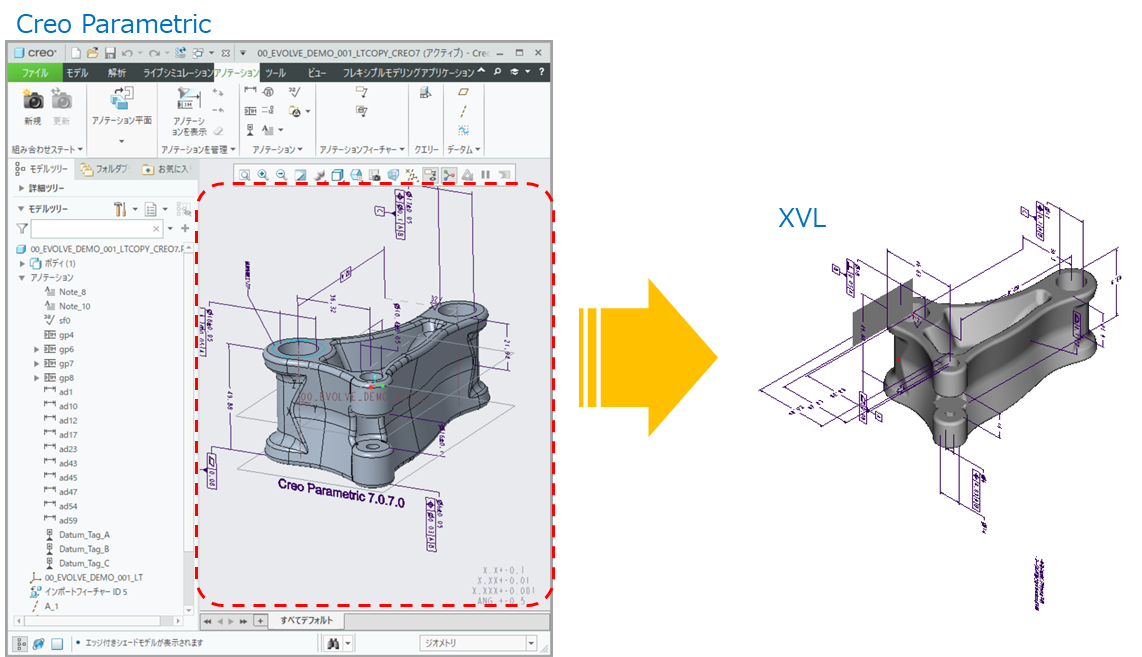This screenshot has width=1142, height=657.
Task: Open the お気に入り navigator tab
Action: pyautogui.click(x=166, y=169)
